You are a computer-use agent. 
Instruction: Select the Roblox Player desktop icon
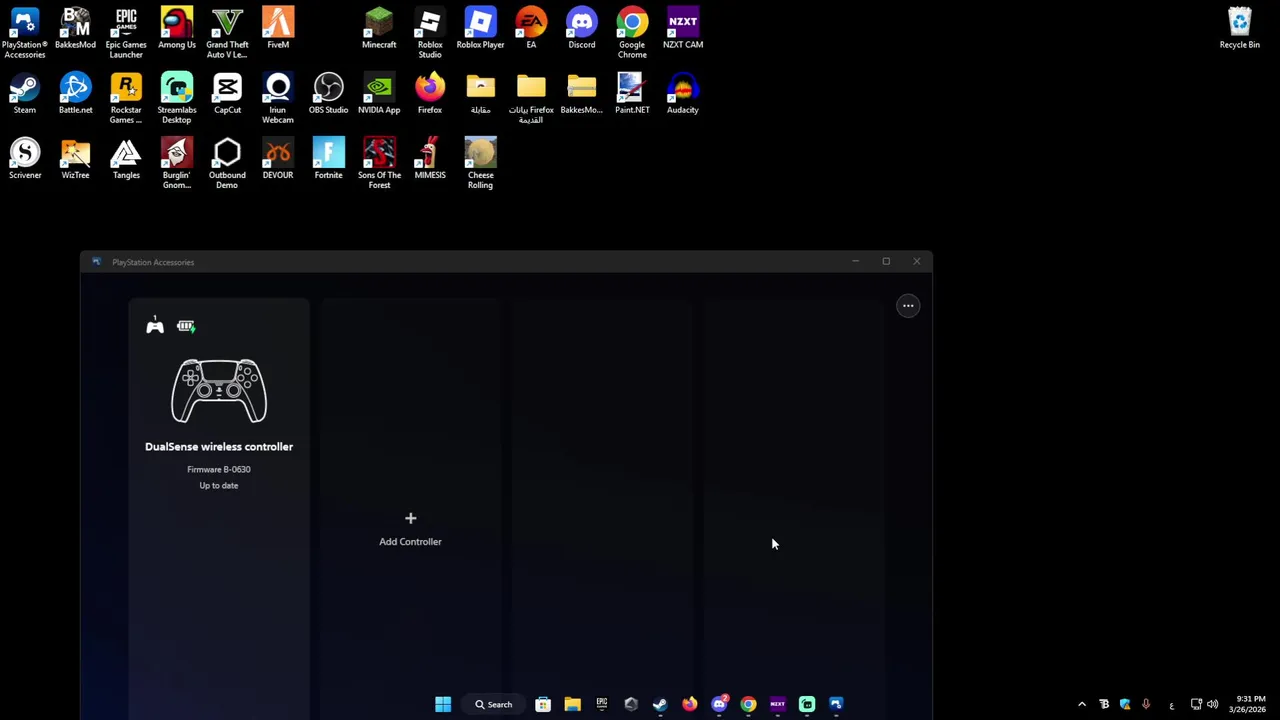(x=480, y=28)
